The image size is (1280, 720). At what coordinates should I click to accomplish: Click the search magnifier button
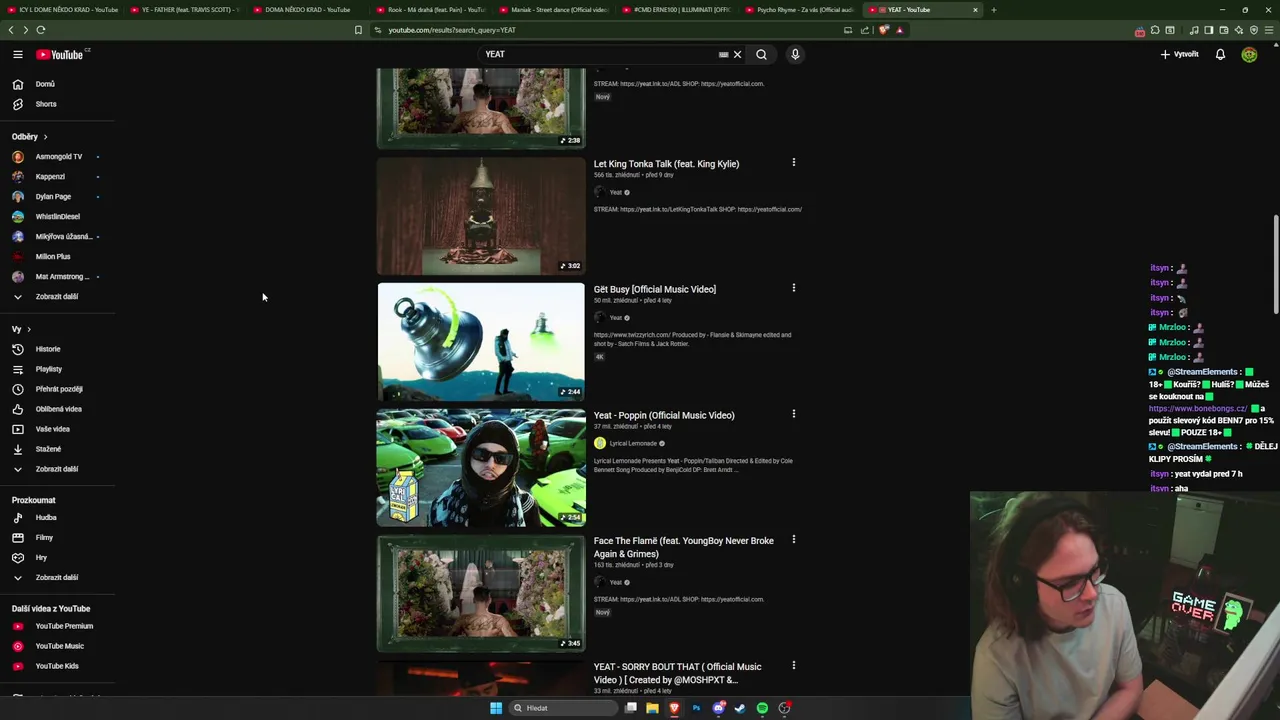(x=761, y=54)
